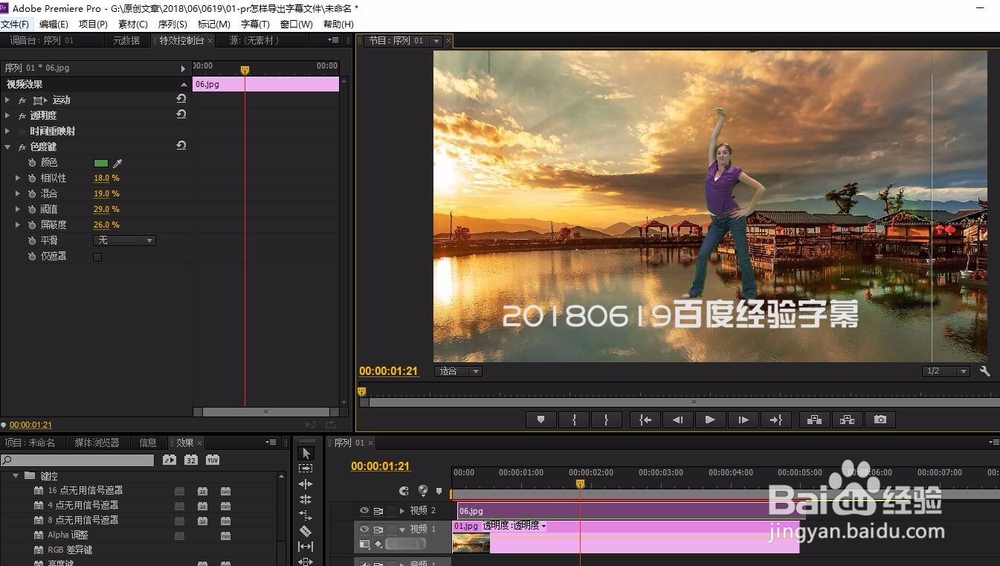Select the Rate Stretch tool
Image resolution: width=1000 pixels, height=566 pixels.
(306, 516)
